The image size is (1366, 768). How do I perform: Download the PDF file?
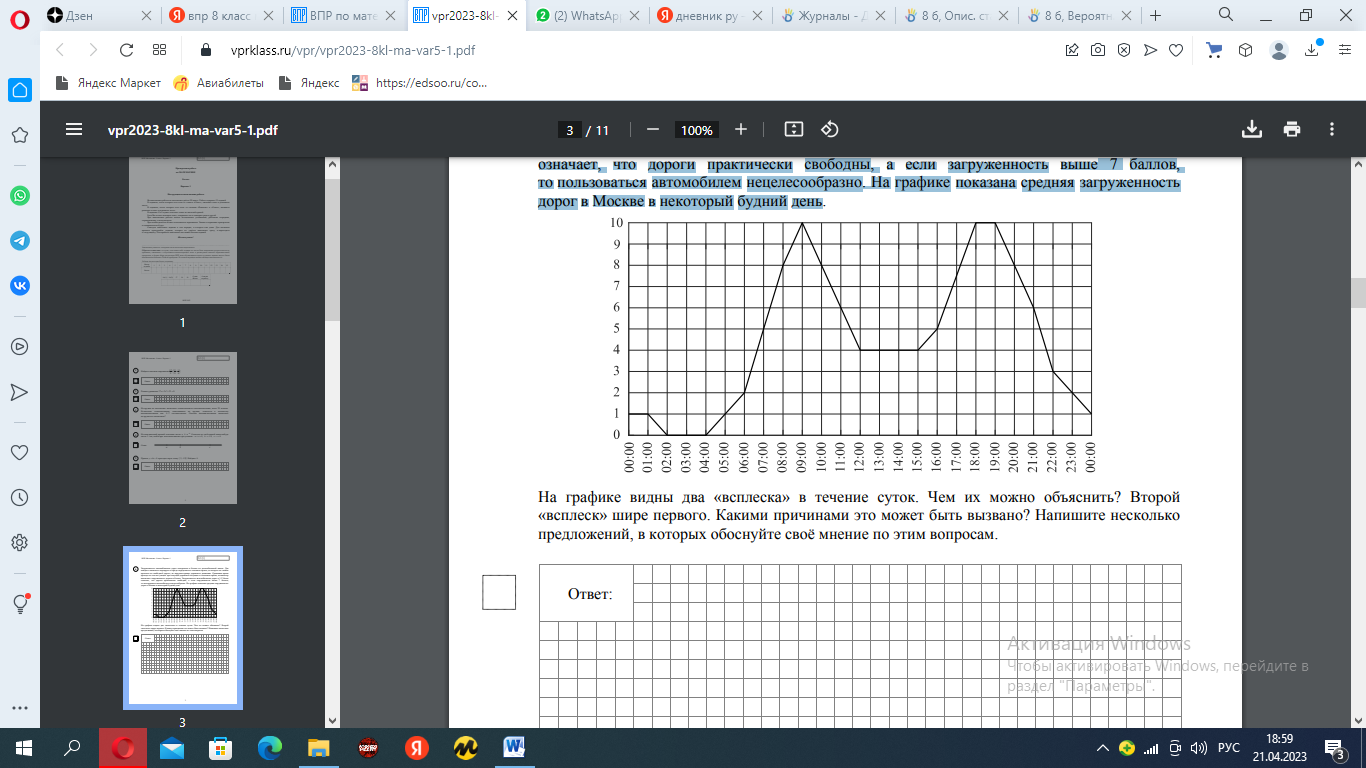1251,129
